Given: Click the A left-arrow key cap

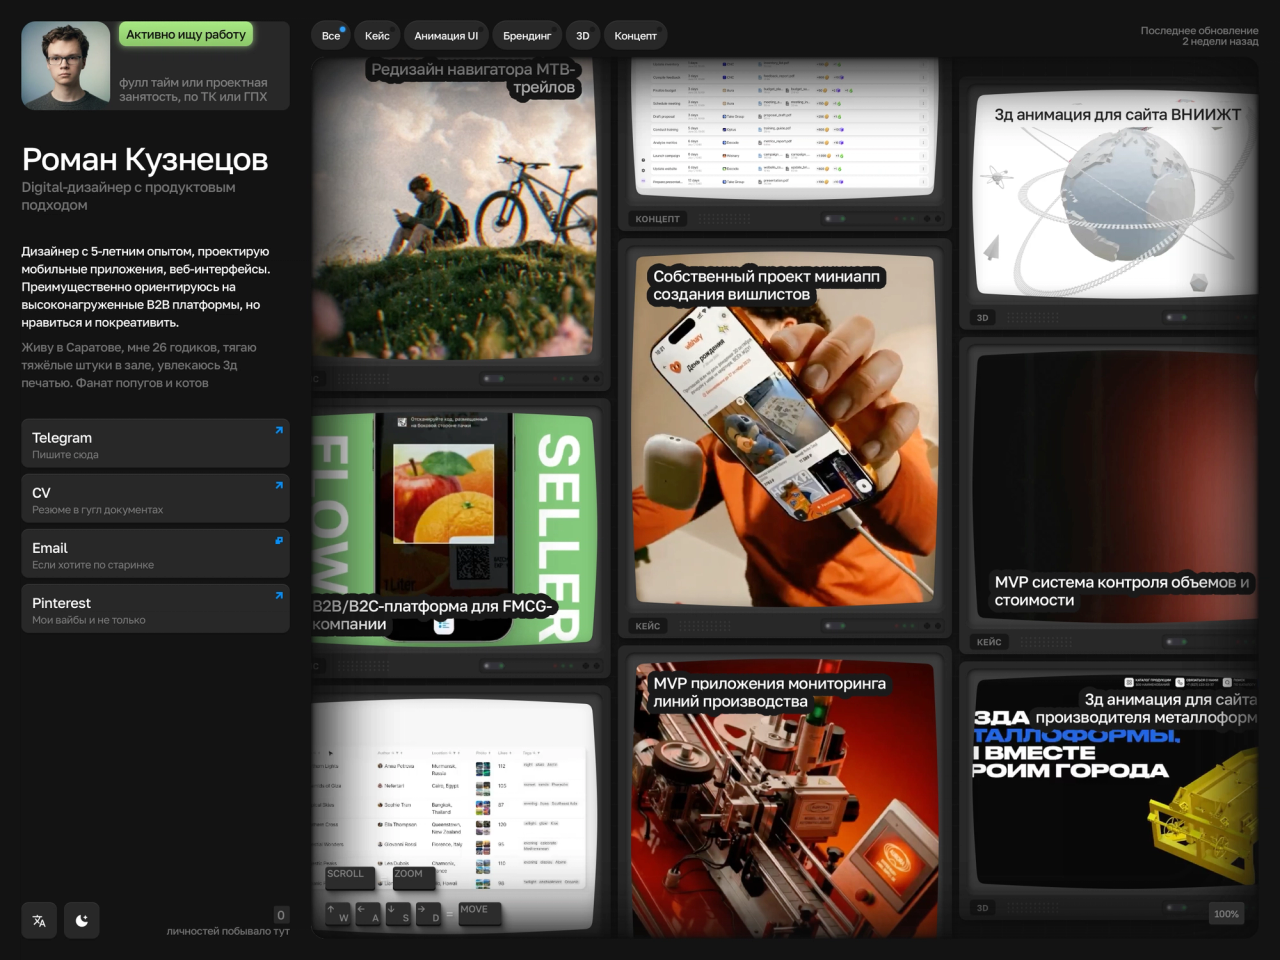Looking at the screenshot, I should pyautogui.click(x=369, y=914).
